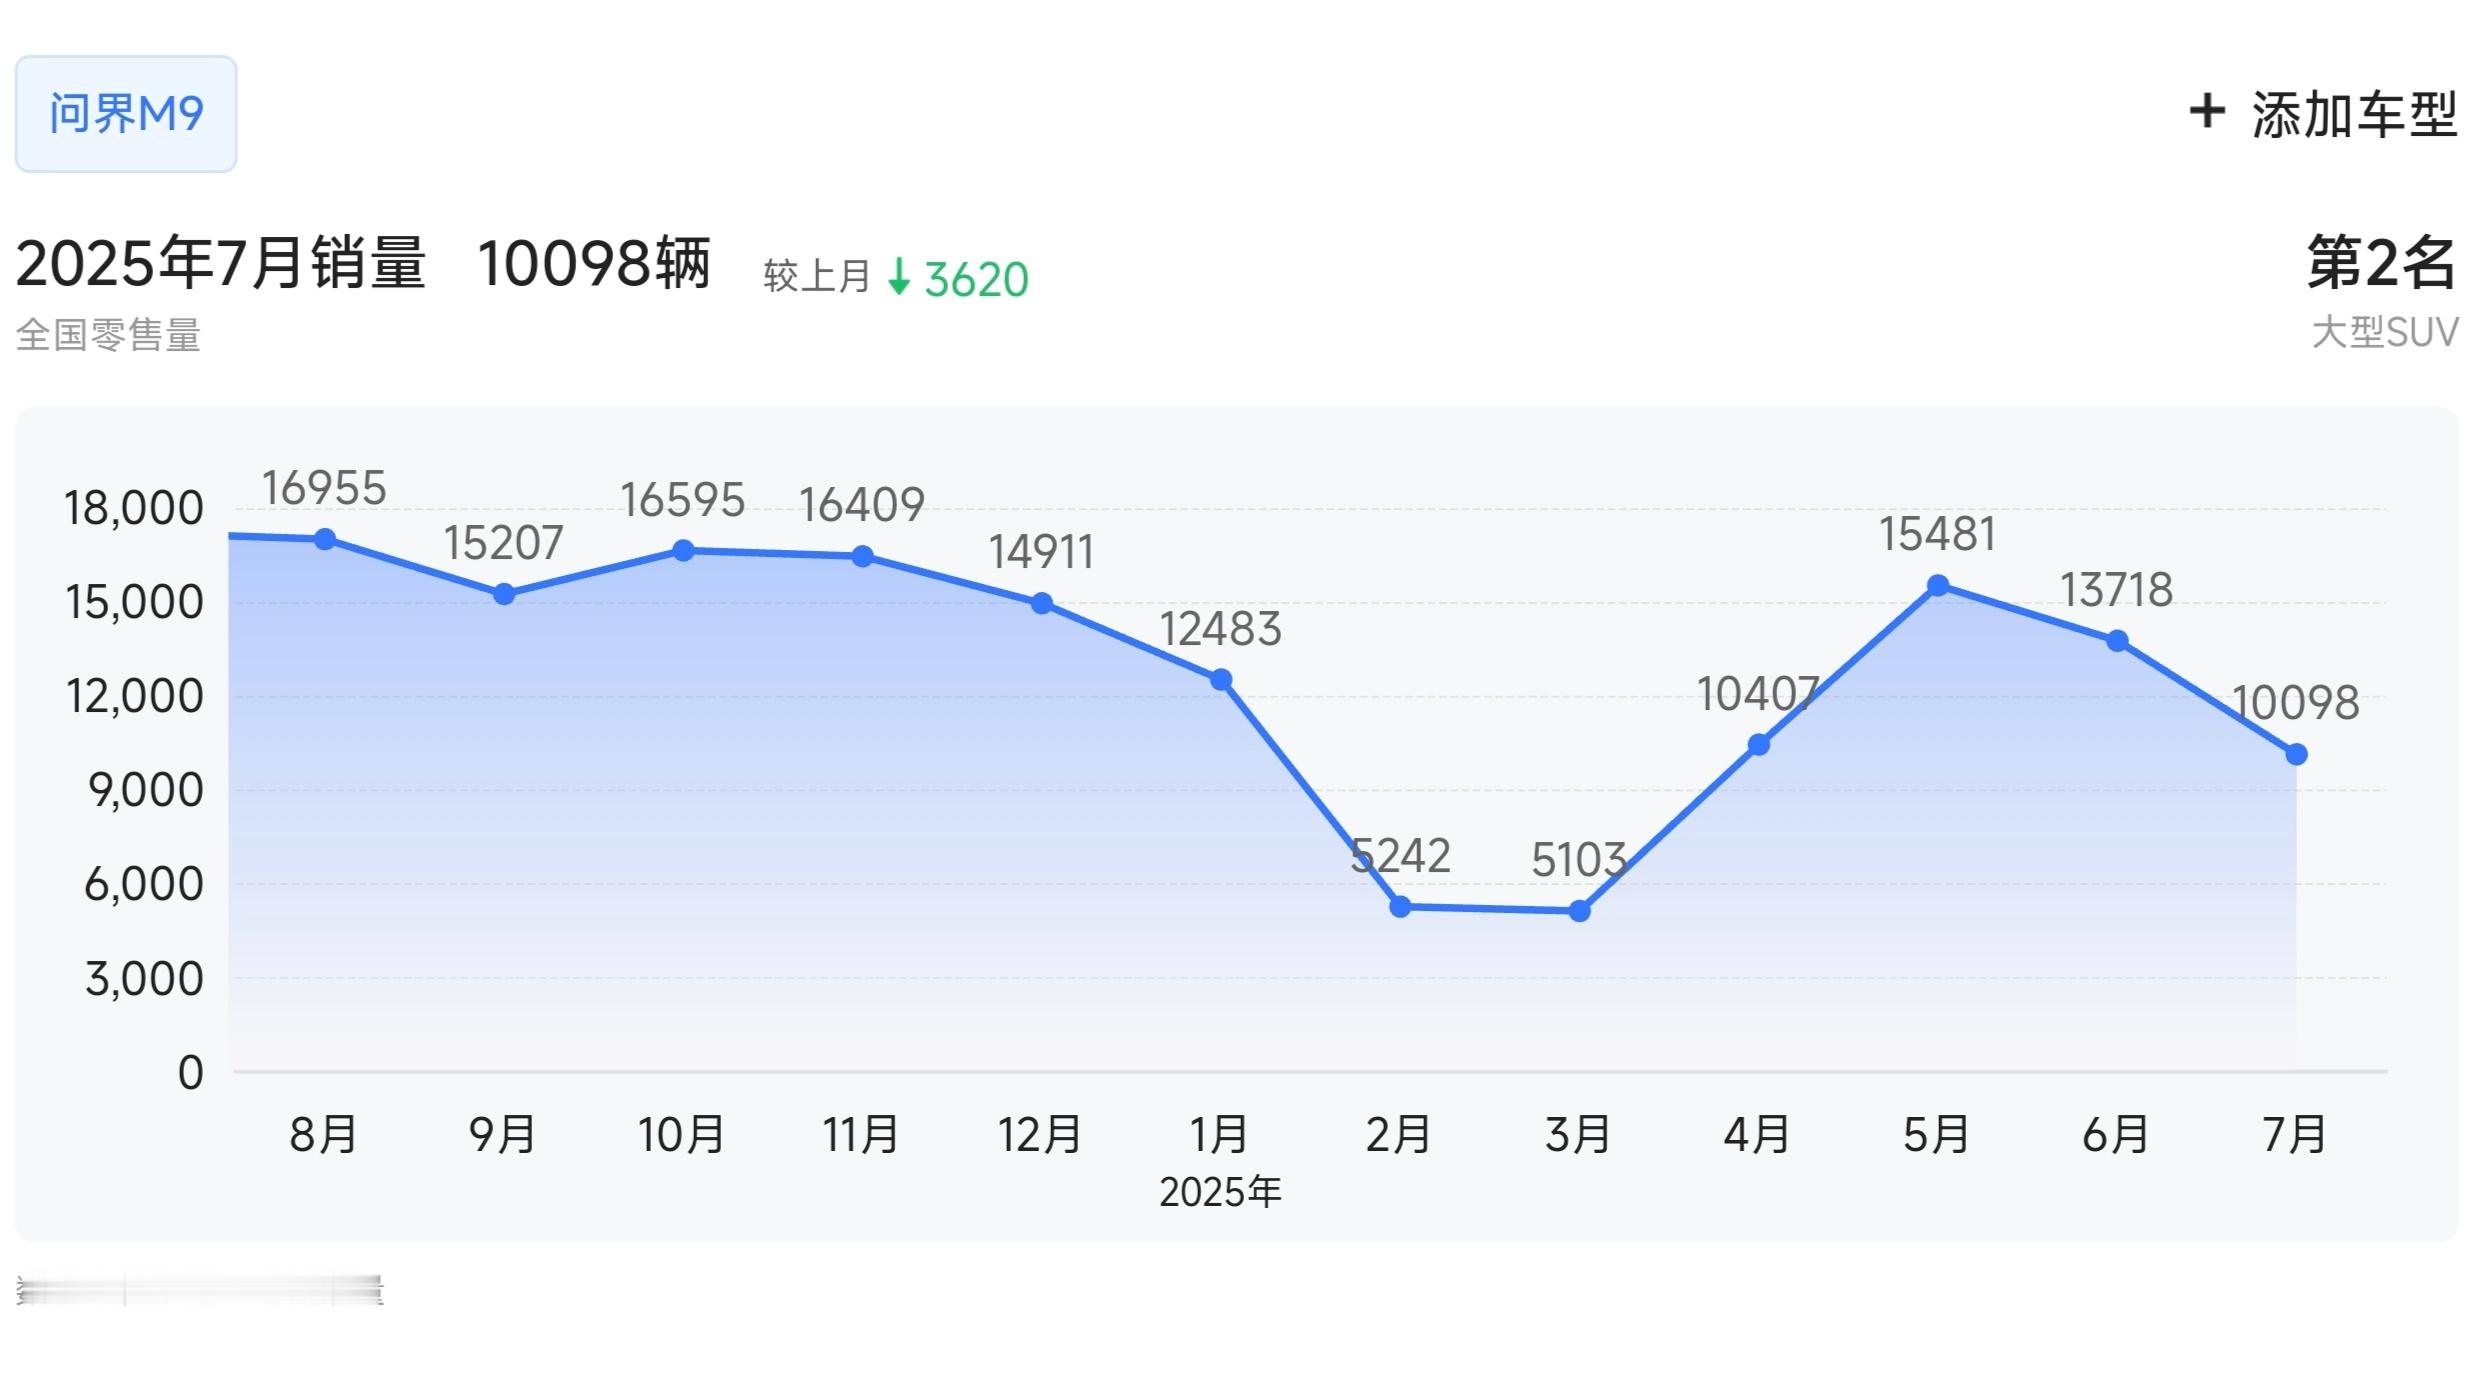The height and width of the screenshot is (1393, 2477).
Task: Click the 第2名 ranking text
Action: click(2381, 263)
